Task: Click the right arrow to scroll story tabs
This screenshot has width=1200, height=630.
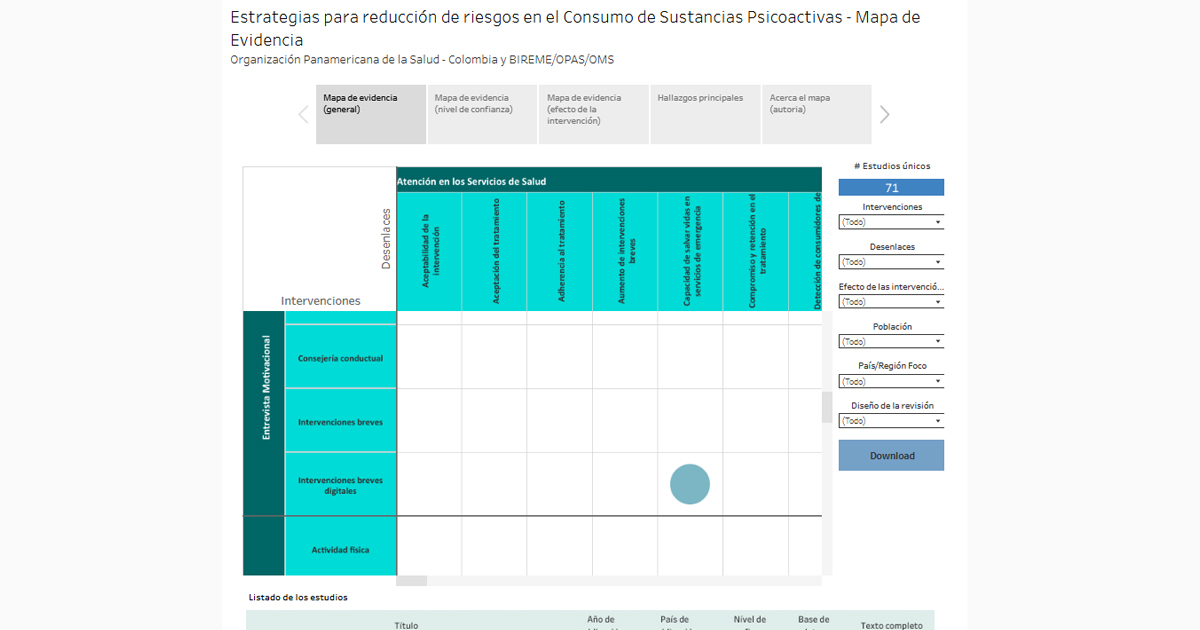Action: [x=884, y=114]
